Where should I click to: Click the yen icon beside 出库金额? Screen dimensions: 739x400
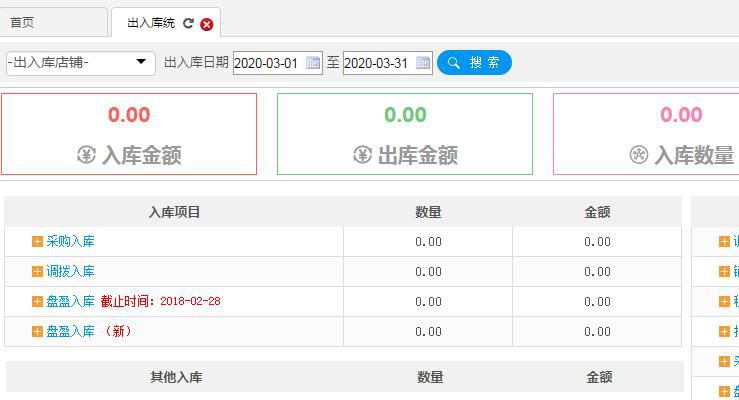click(362, 155)
